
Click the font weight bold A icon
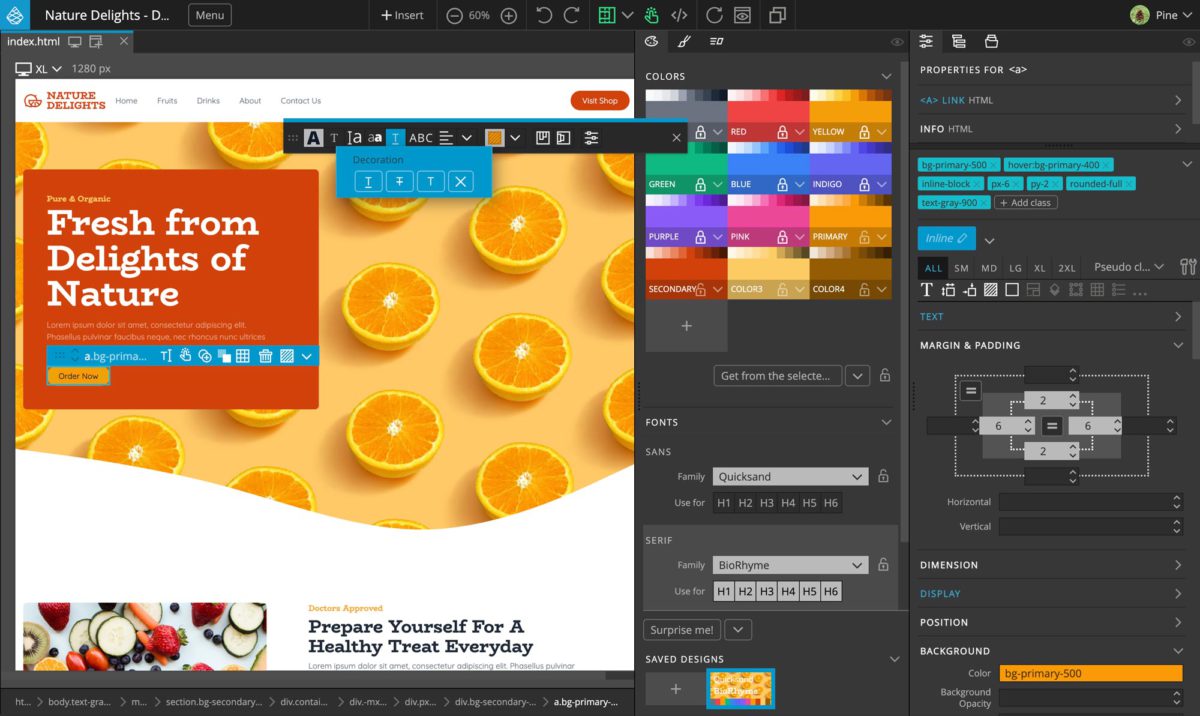(x=313, y=138)
